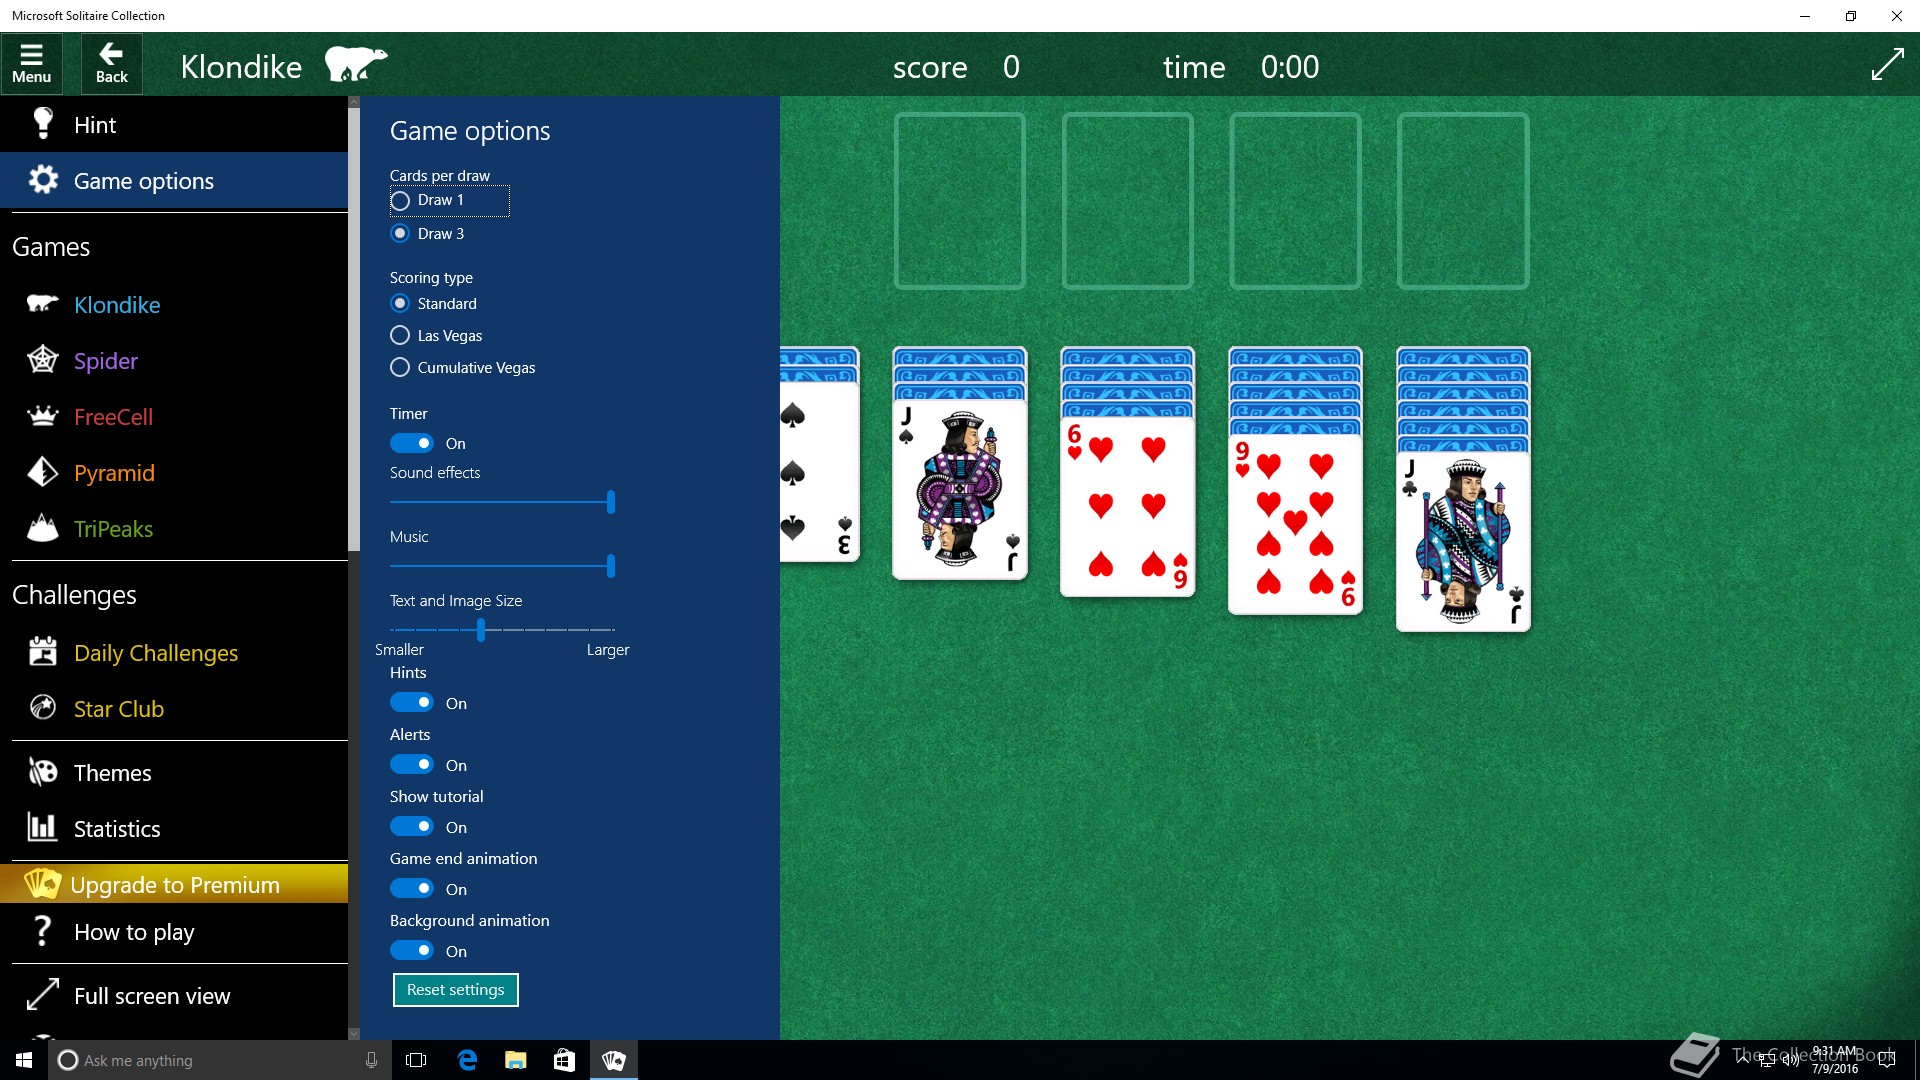Choose Standard scoring type
1920x1080 pixels.
434,303
